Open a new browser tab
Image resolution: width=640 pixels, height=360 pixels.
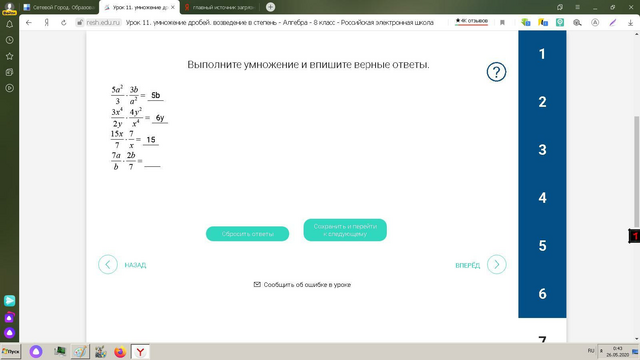(x=270, y=7)
